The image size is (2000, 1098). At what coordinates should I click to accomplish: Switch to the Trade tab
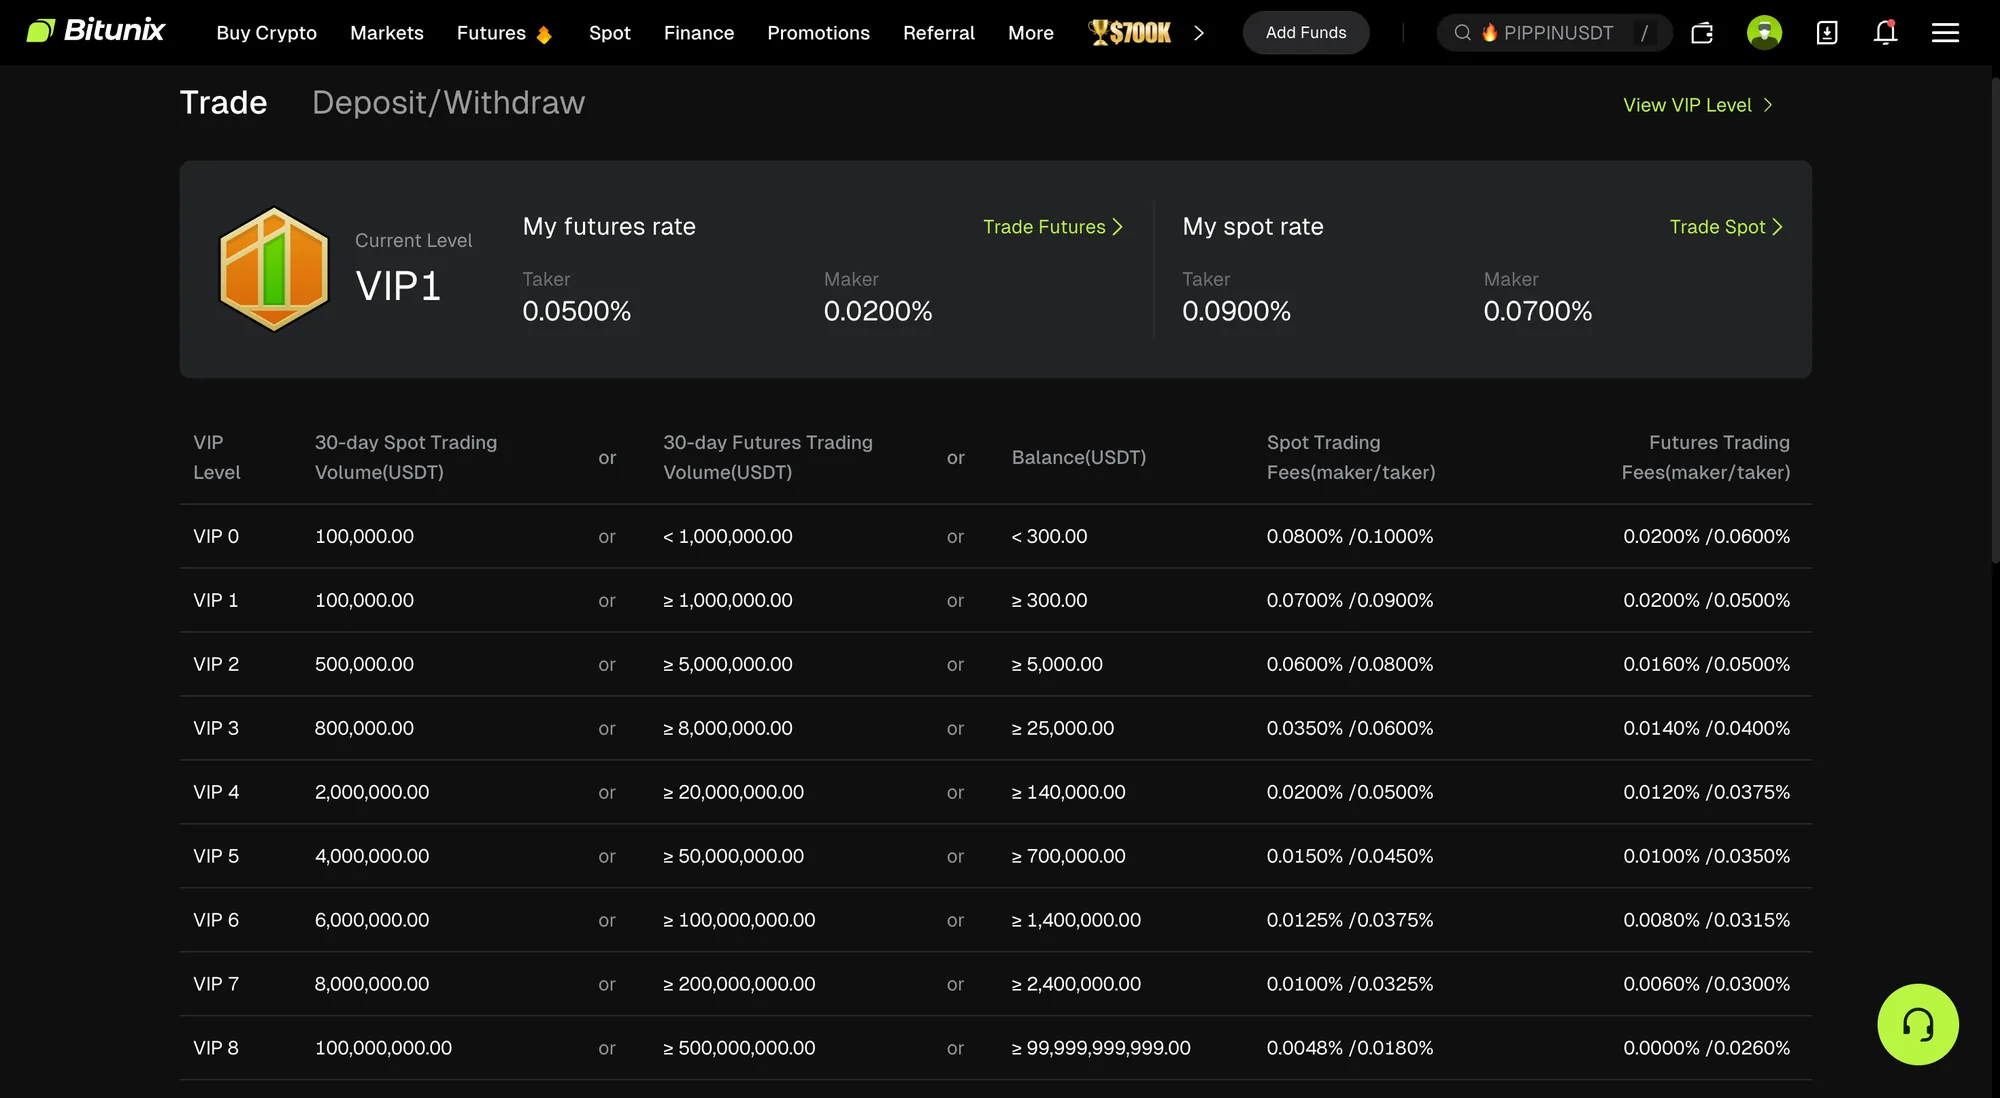click(223, 103)
